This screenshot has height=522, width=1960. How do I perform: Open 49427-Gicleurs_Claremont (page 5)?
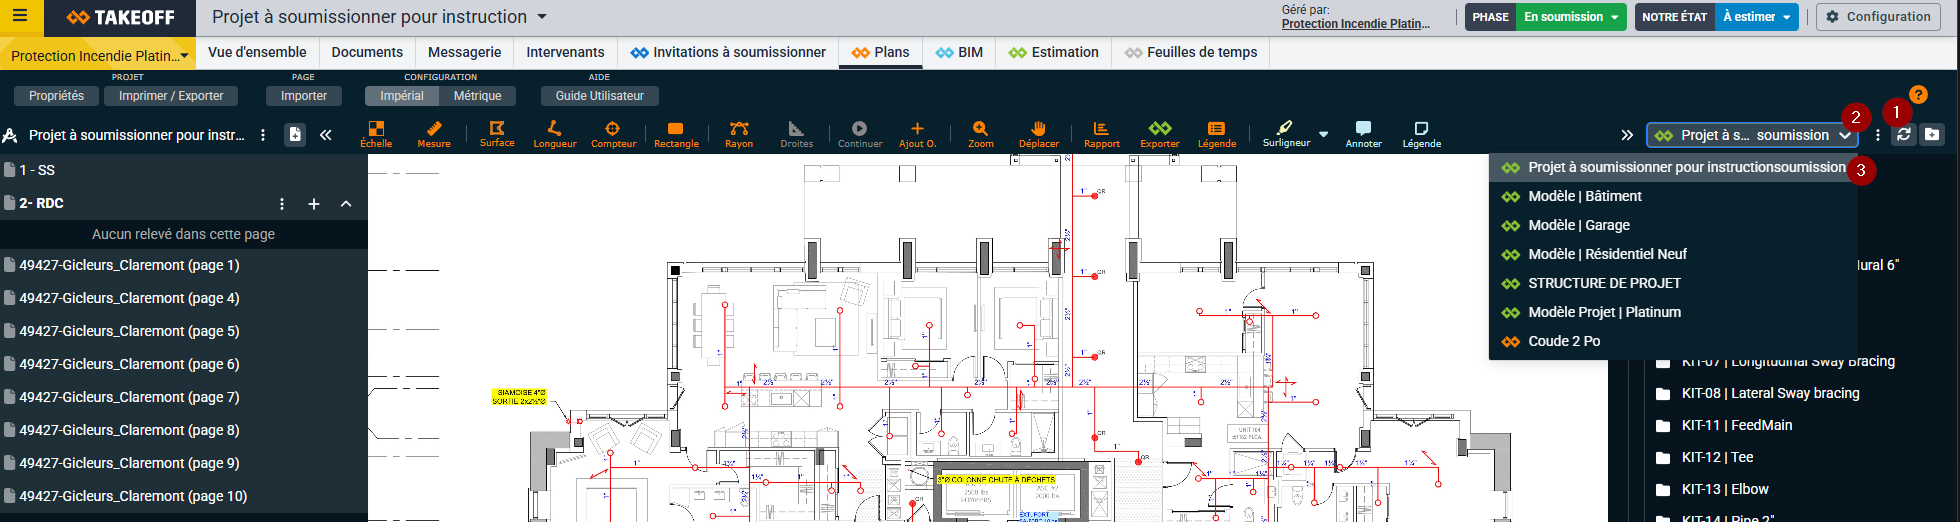click(129, 331)
